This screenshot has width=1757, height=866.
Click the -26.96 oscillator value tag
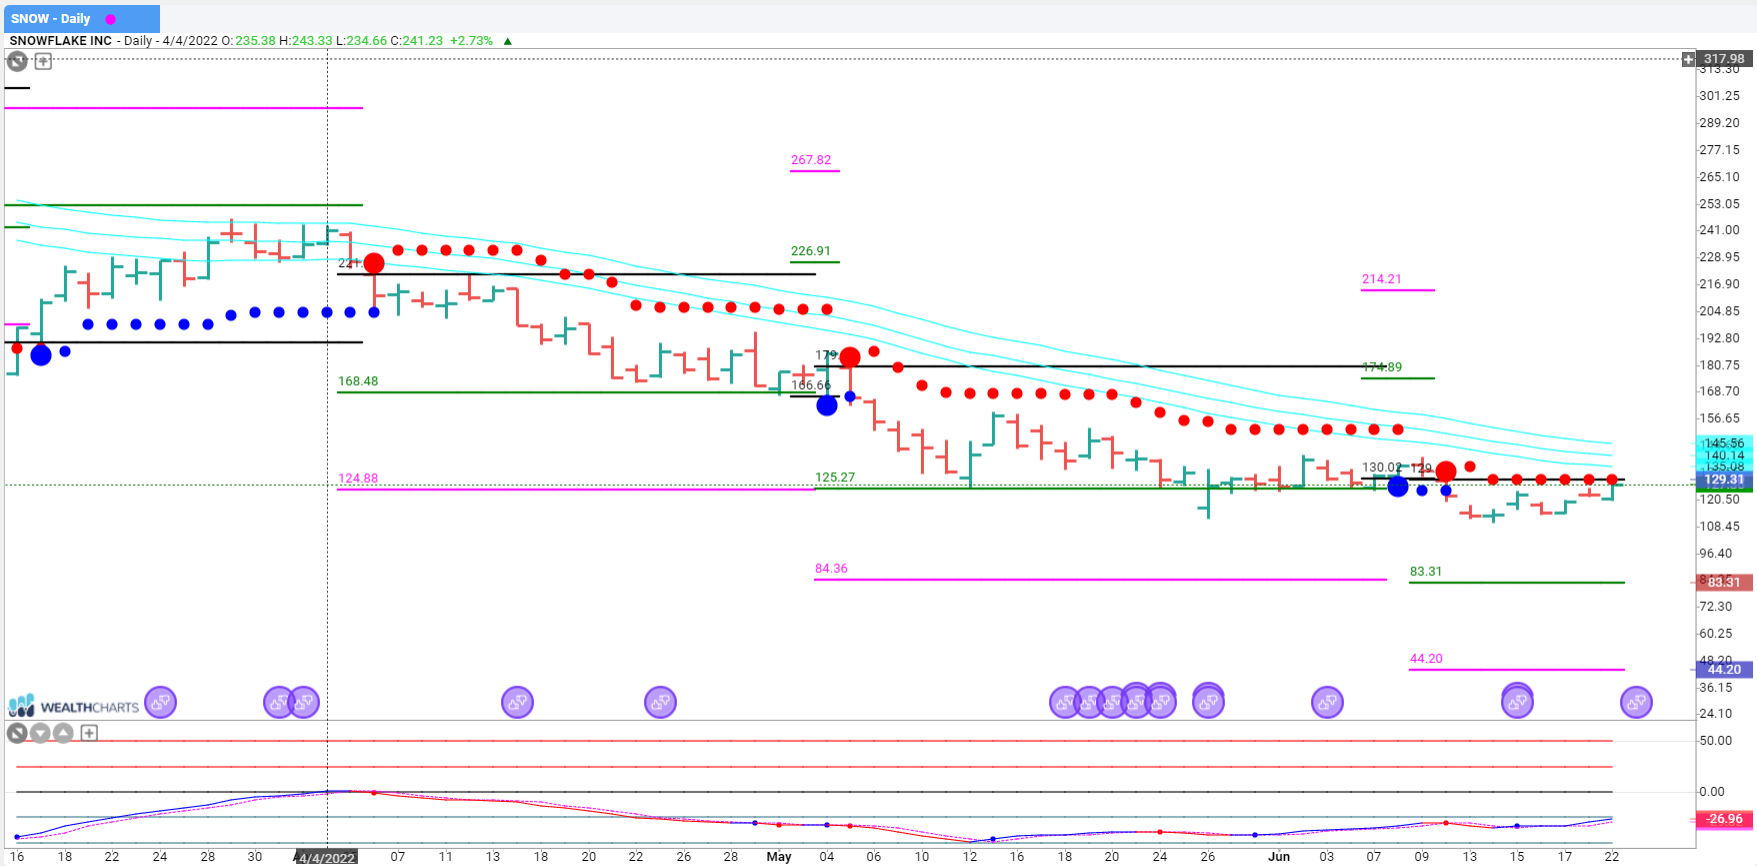[1724, 819]
